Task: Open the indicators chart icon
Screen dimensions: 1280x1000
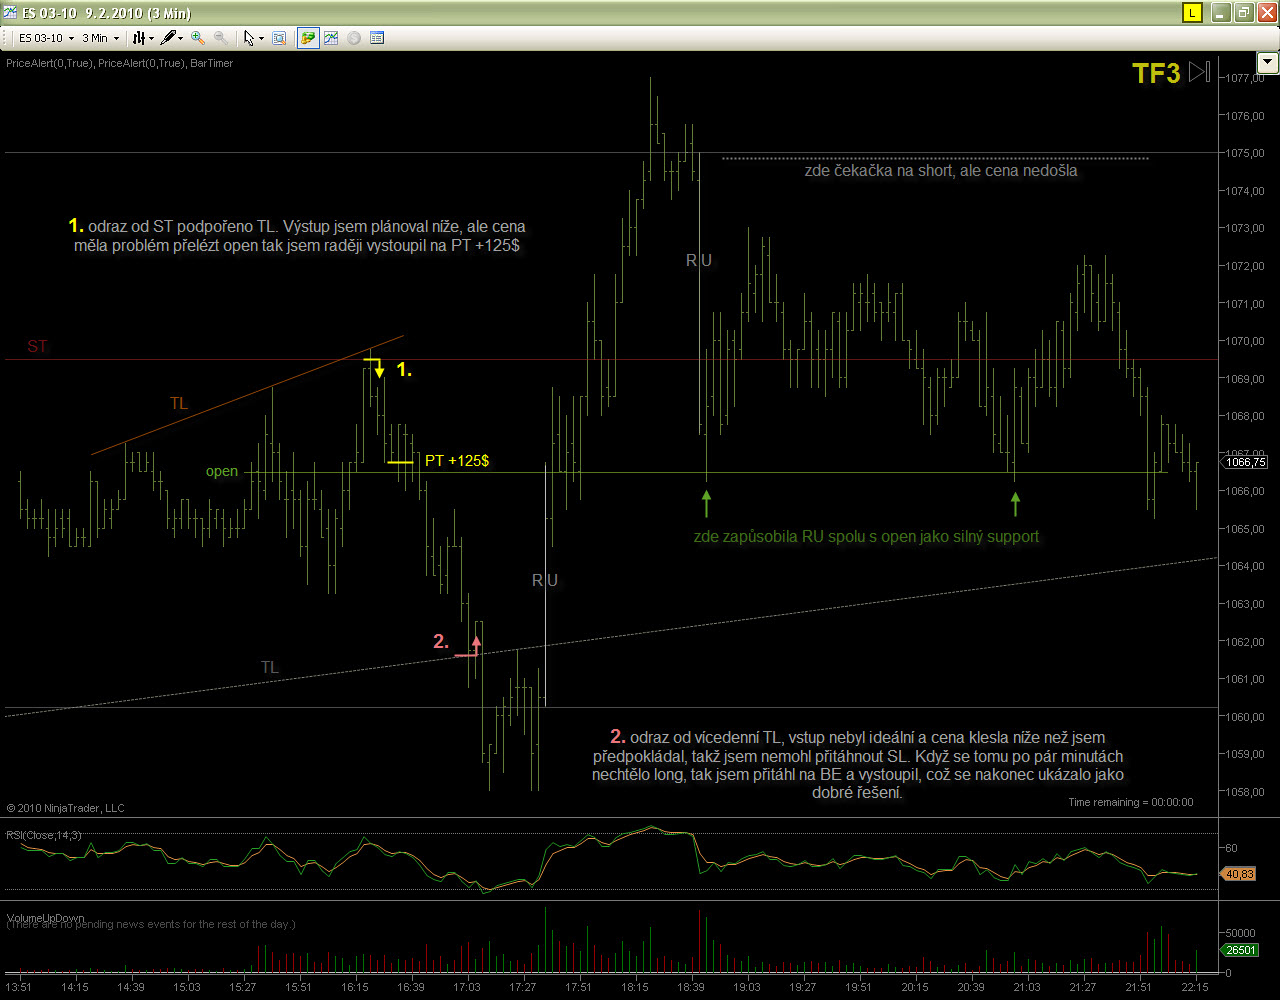Action: pos(330,38)
